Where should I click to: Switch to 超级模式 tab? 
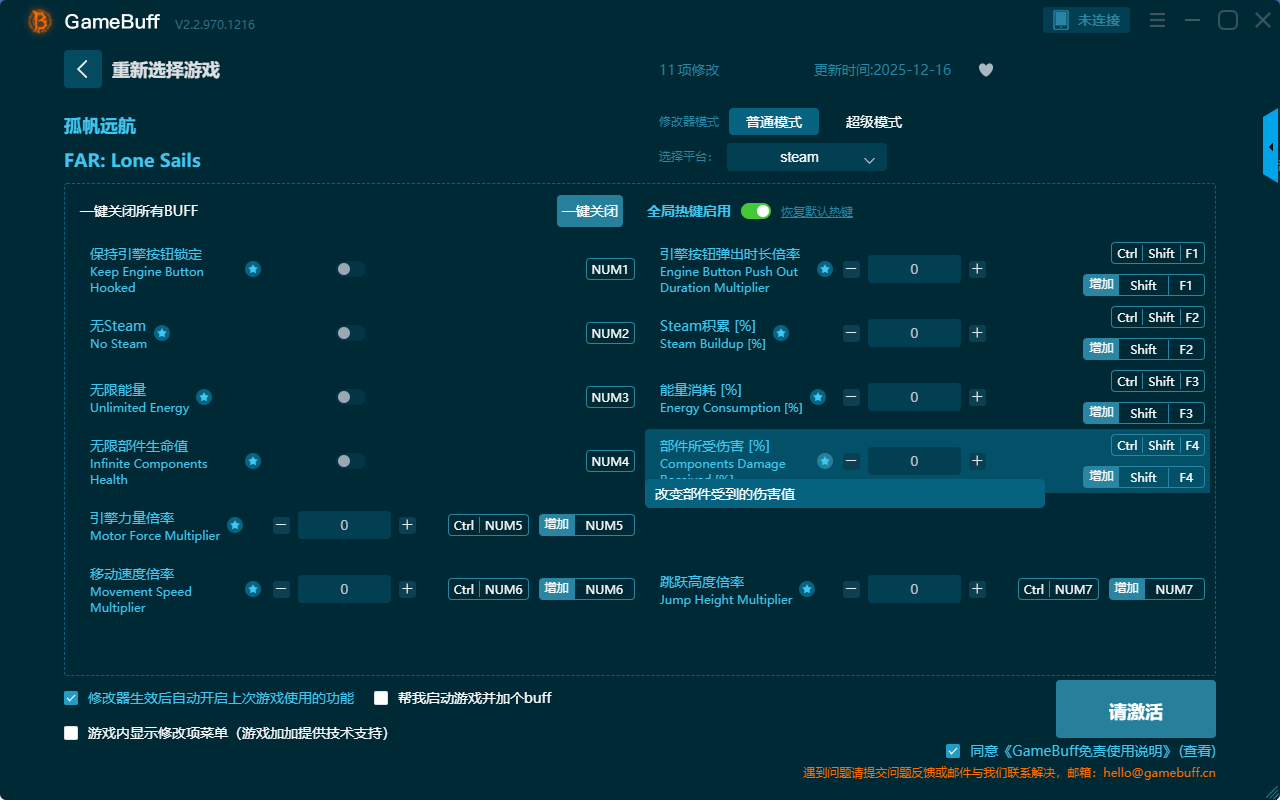point(873,122)
